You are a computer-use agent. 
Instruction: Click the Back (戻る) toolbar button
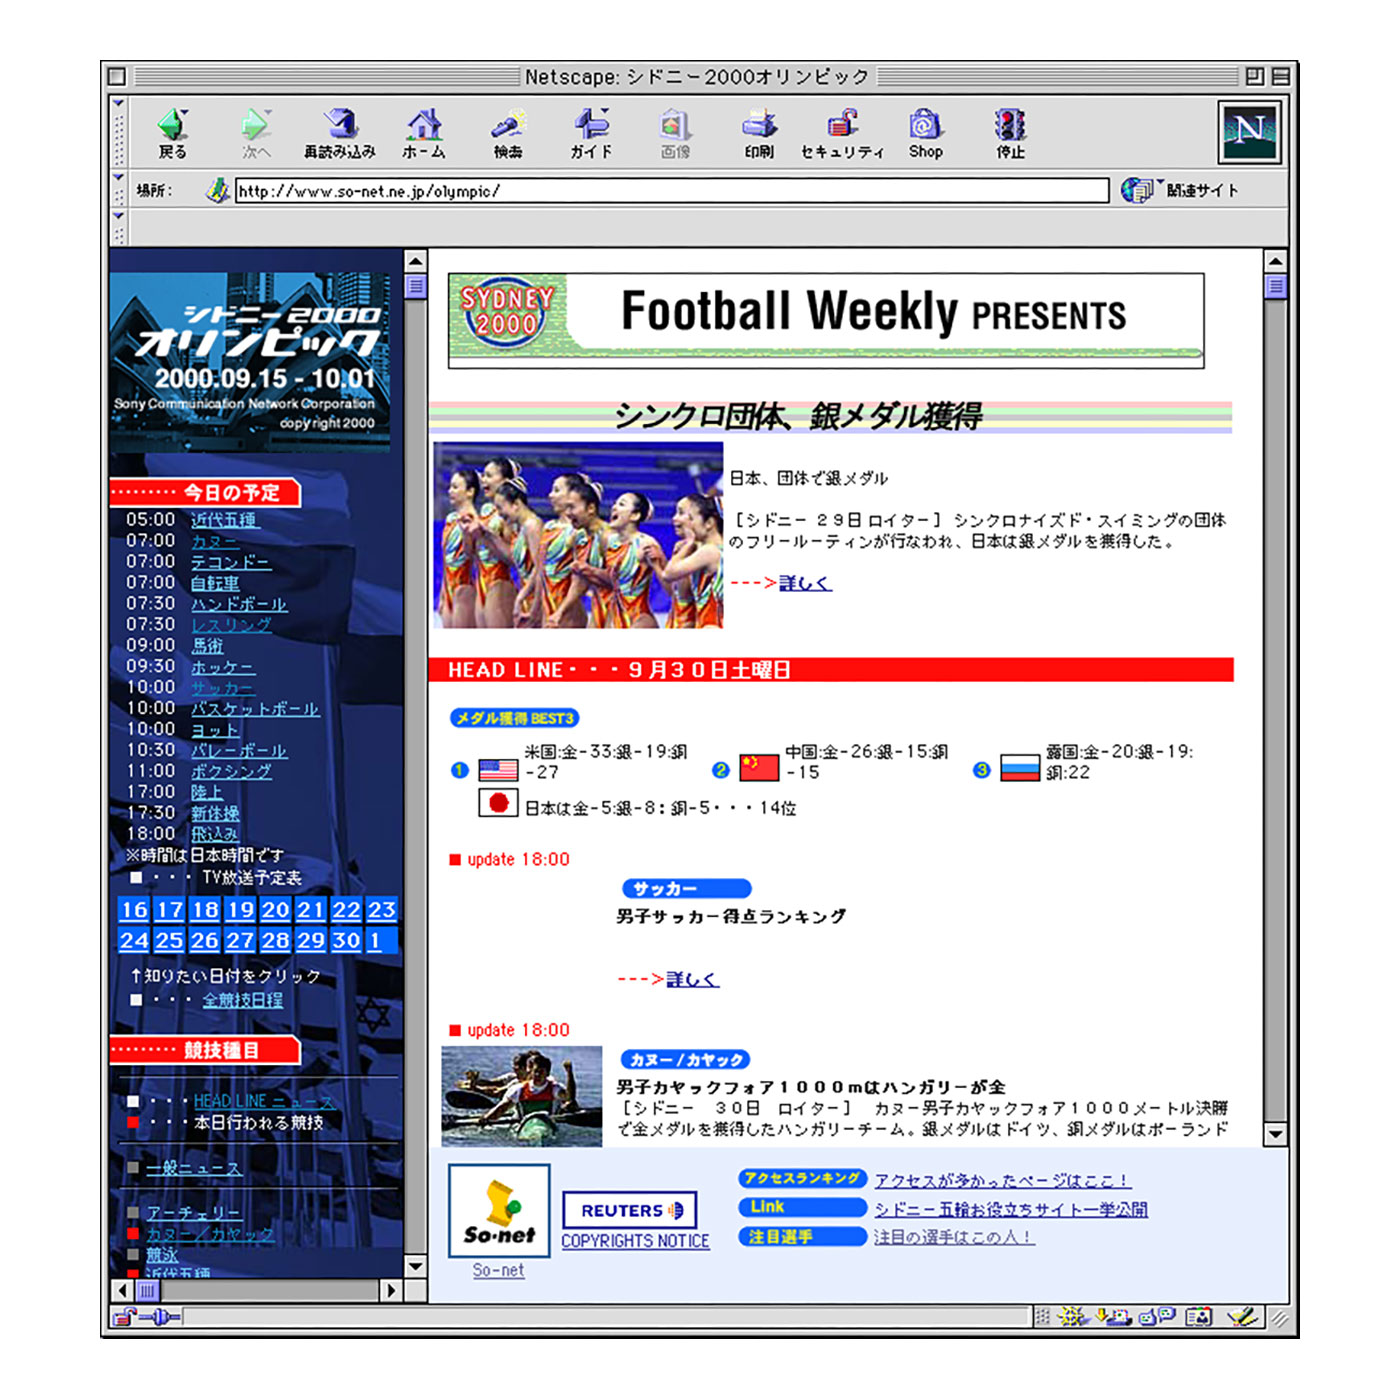click(172, 132)
